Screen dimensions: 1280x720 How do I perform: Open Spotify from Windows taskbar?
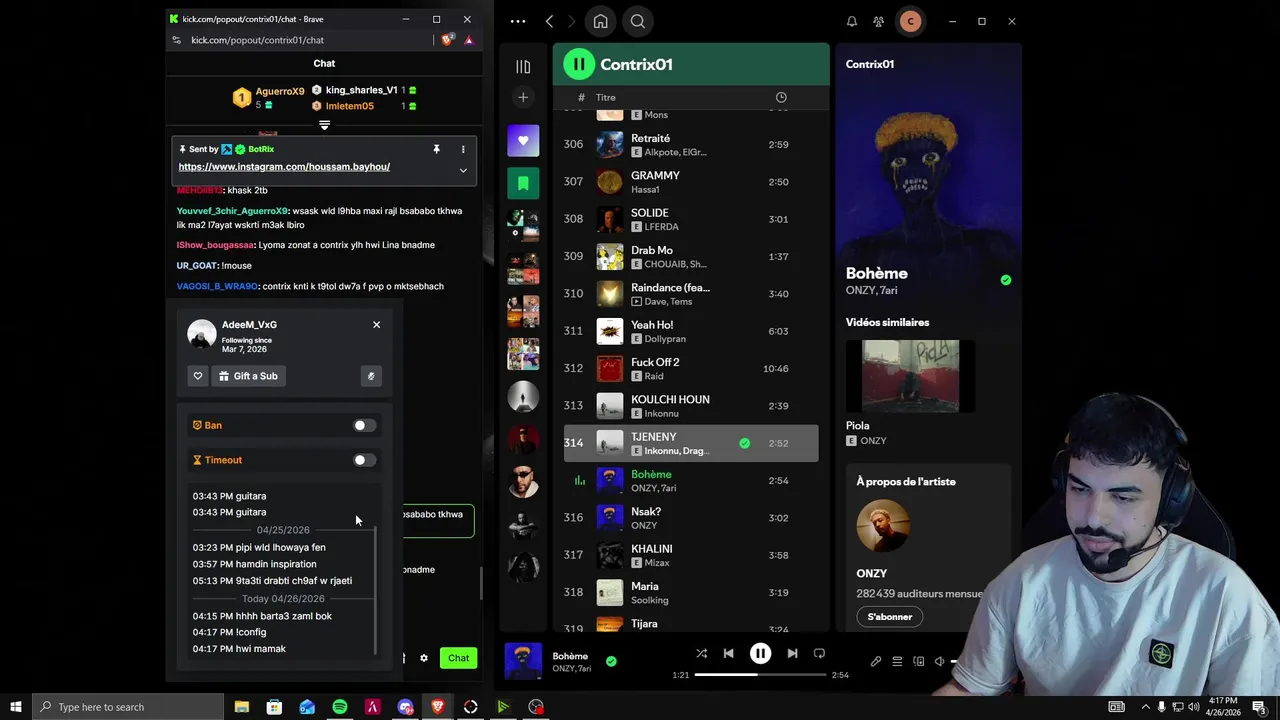pos(340,707)
